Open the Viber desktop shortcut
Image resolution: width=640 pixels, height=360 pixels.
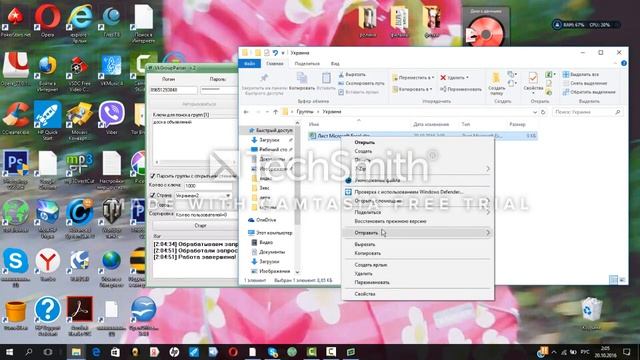111,118
